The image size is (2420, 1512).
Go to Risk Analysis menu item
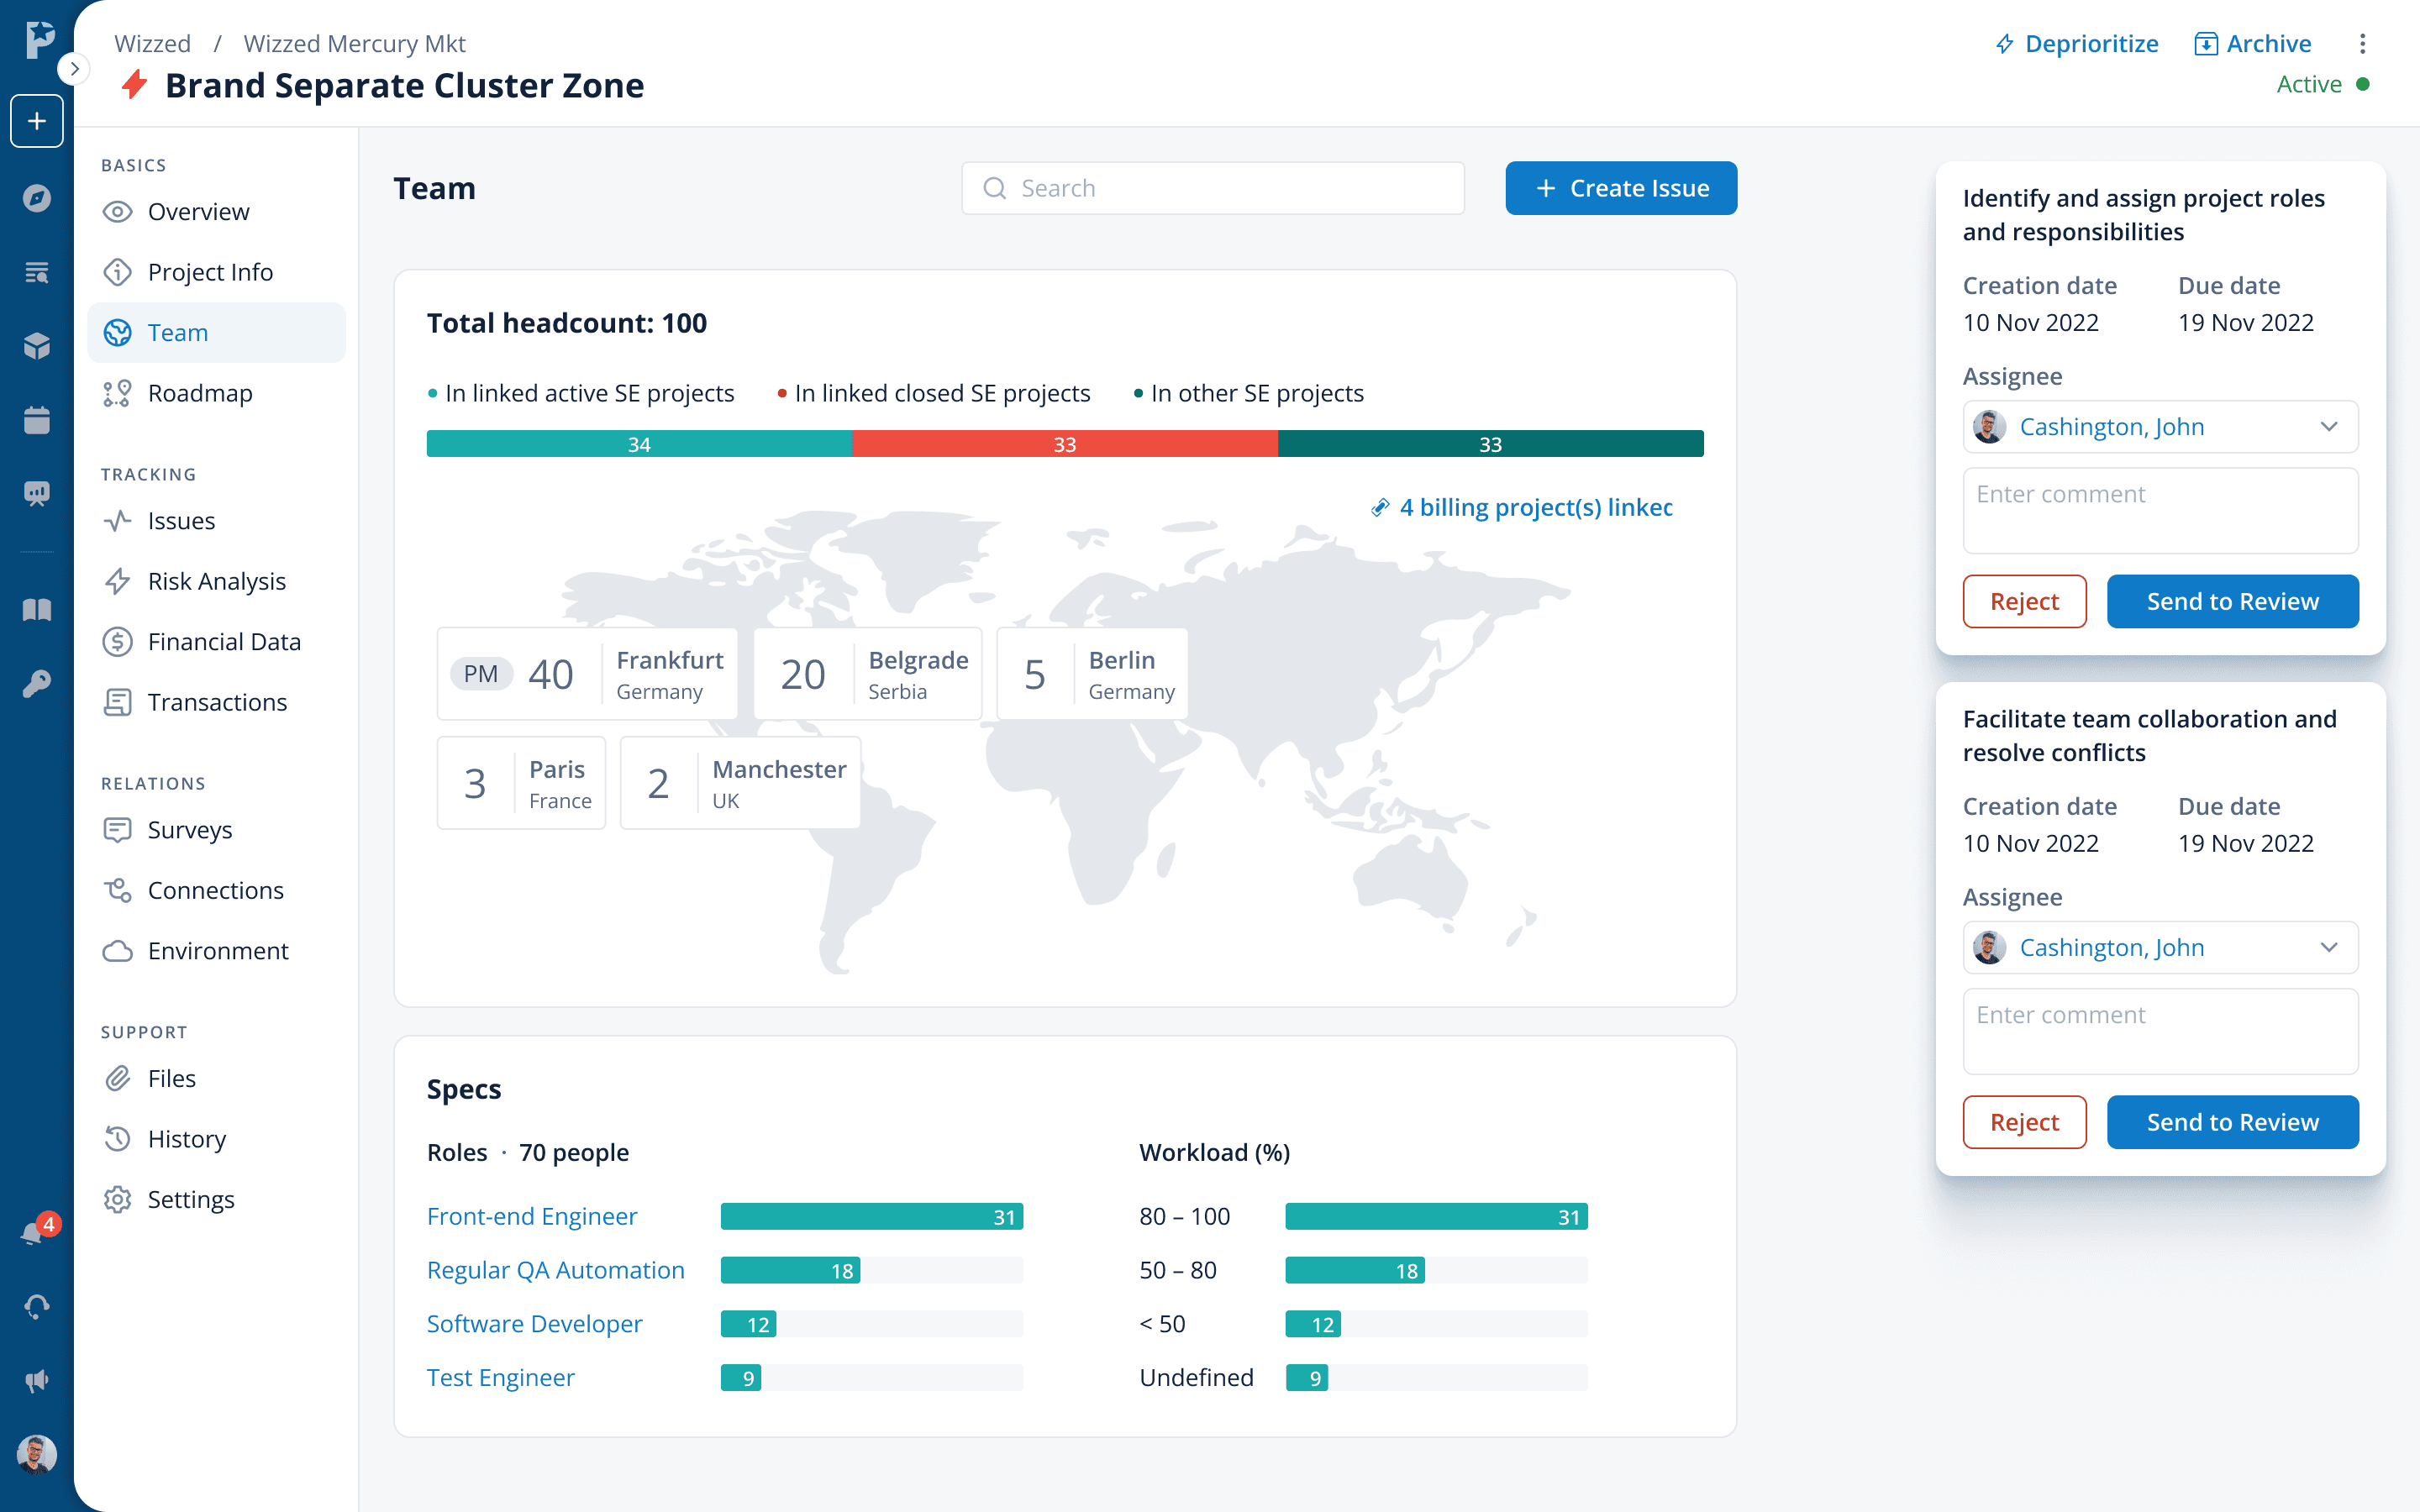point(216,581)
